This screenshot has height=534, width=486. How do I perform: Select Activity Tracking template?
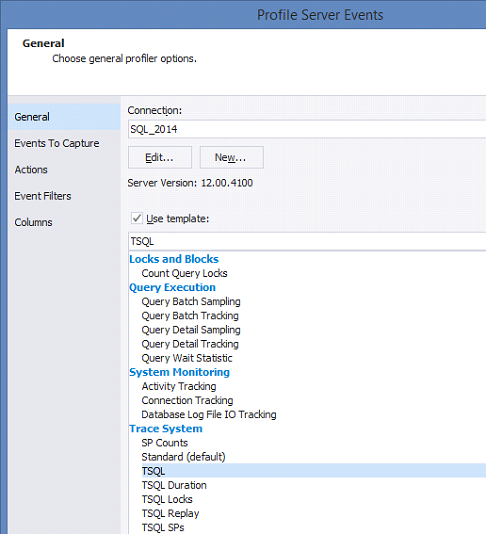point(179,387)
